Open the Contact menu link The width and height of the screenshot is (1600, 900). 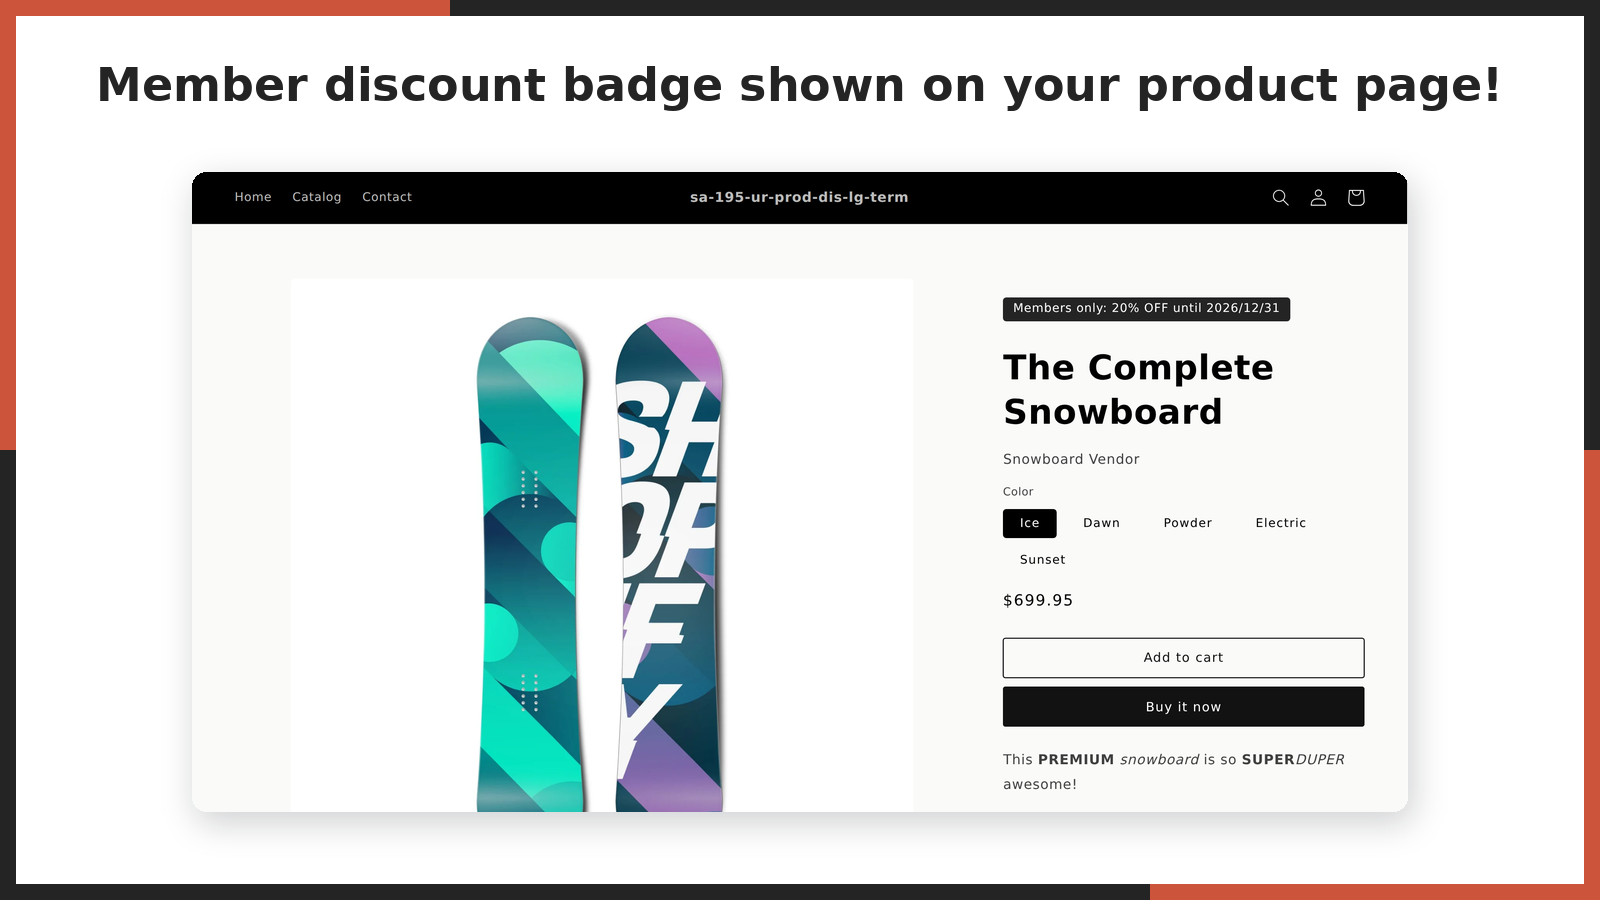[x=387, y=197]
